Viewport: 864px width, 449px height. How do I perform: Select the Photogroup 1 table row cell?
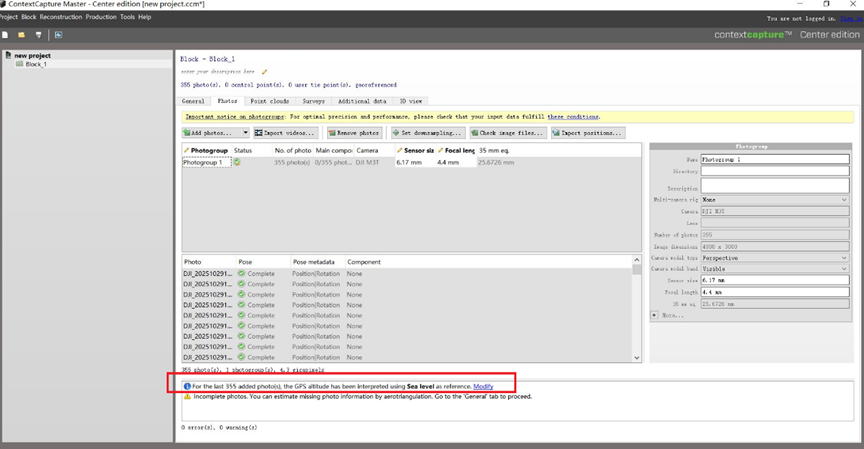coord(207,163)
